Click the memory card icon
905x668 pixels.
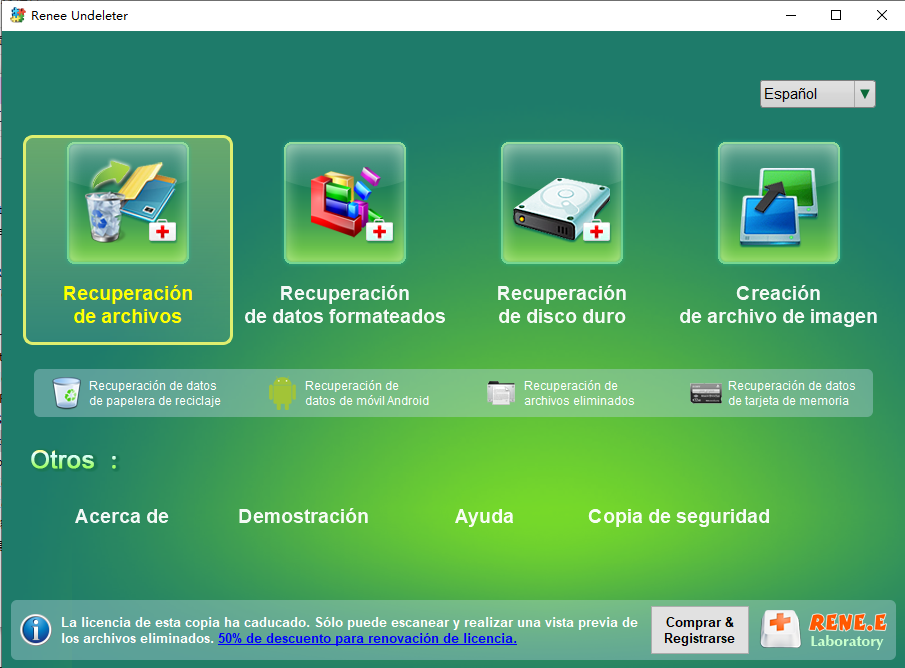tap(706, 393)
